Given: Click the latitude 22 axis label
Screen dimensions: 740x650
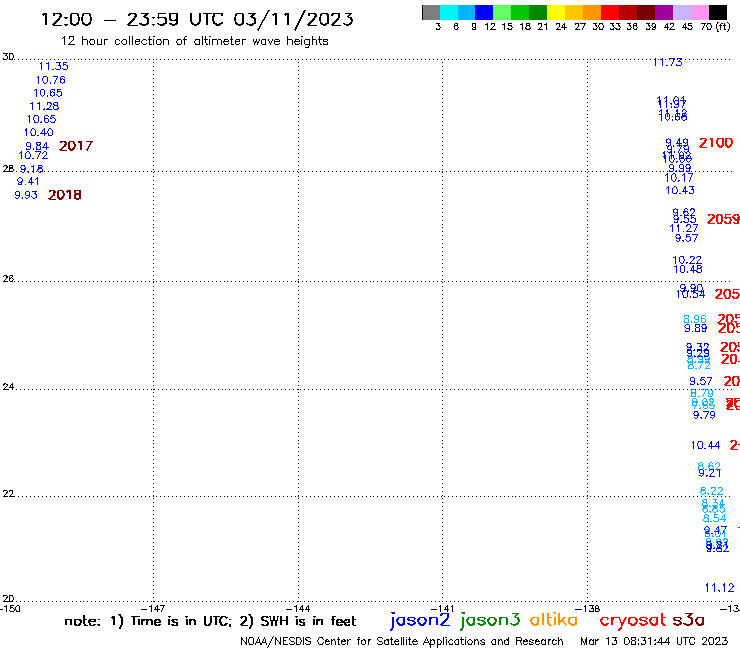Looking at the screenshot, I should pos(8,493).
